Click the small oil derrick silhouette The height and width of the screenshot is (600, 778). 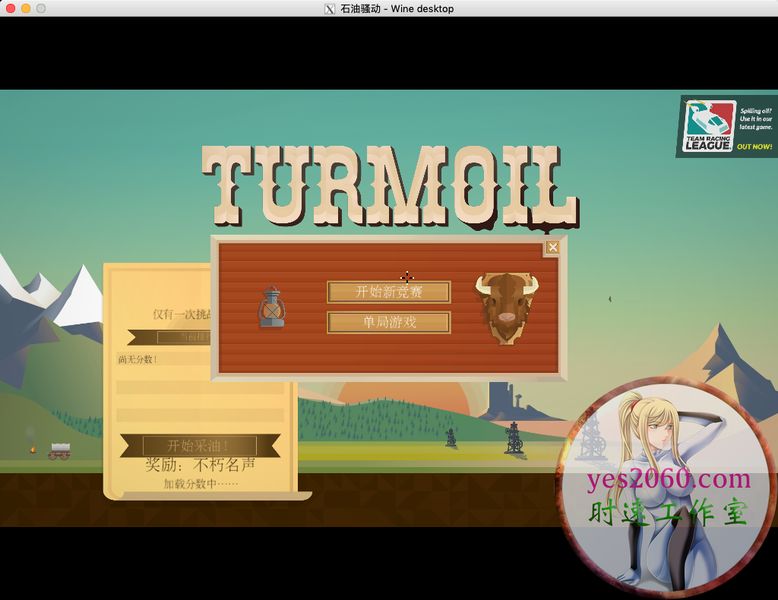coord(451,438)
